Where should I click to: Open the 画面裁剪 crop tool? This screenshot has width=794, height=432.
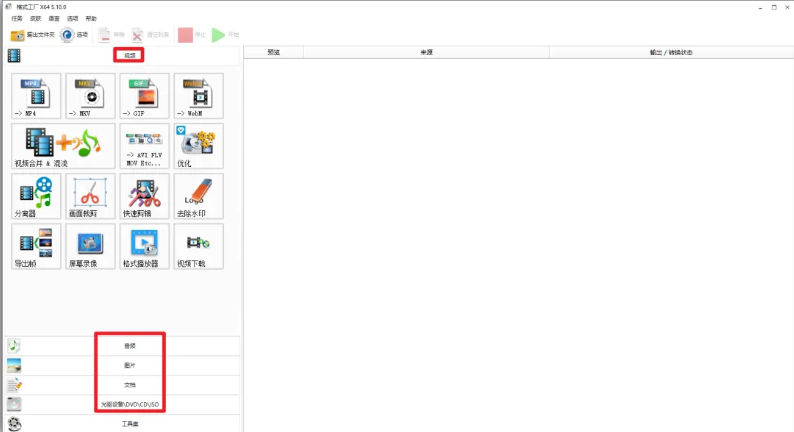coord(90,196)
